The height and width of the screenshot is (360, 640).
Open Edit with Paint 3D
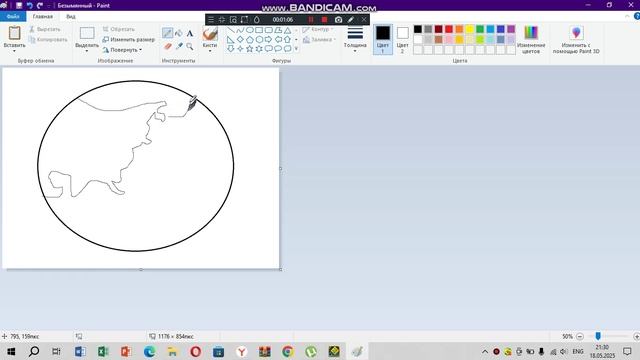576,39
